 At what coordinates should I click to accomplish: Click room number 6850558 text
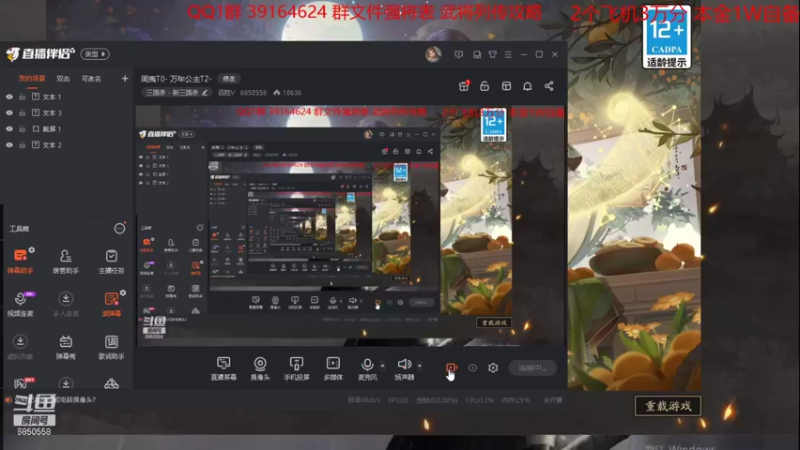253,93
